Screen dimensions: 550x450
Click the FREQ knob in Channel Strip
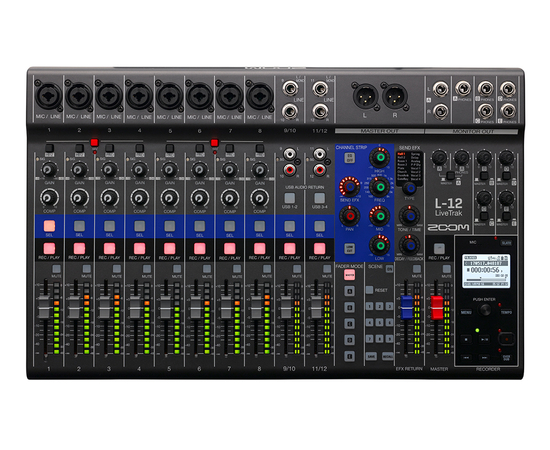coord(380,187)
